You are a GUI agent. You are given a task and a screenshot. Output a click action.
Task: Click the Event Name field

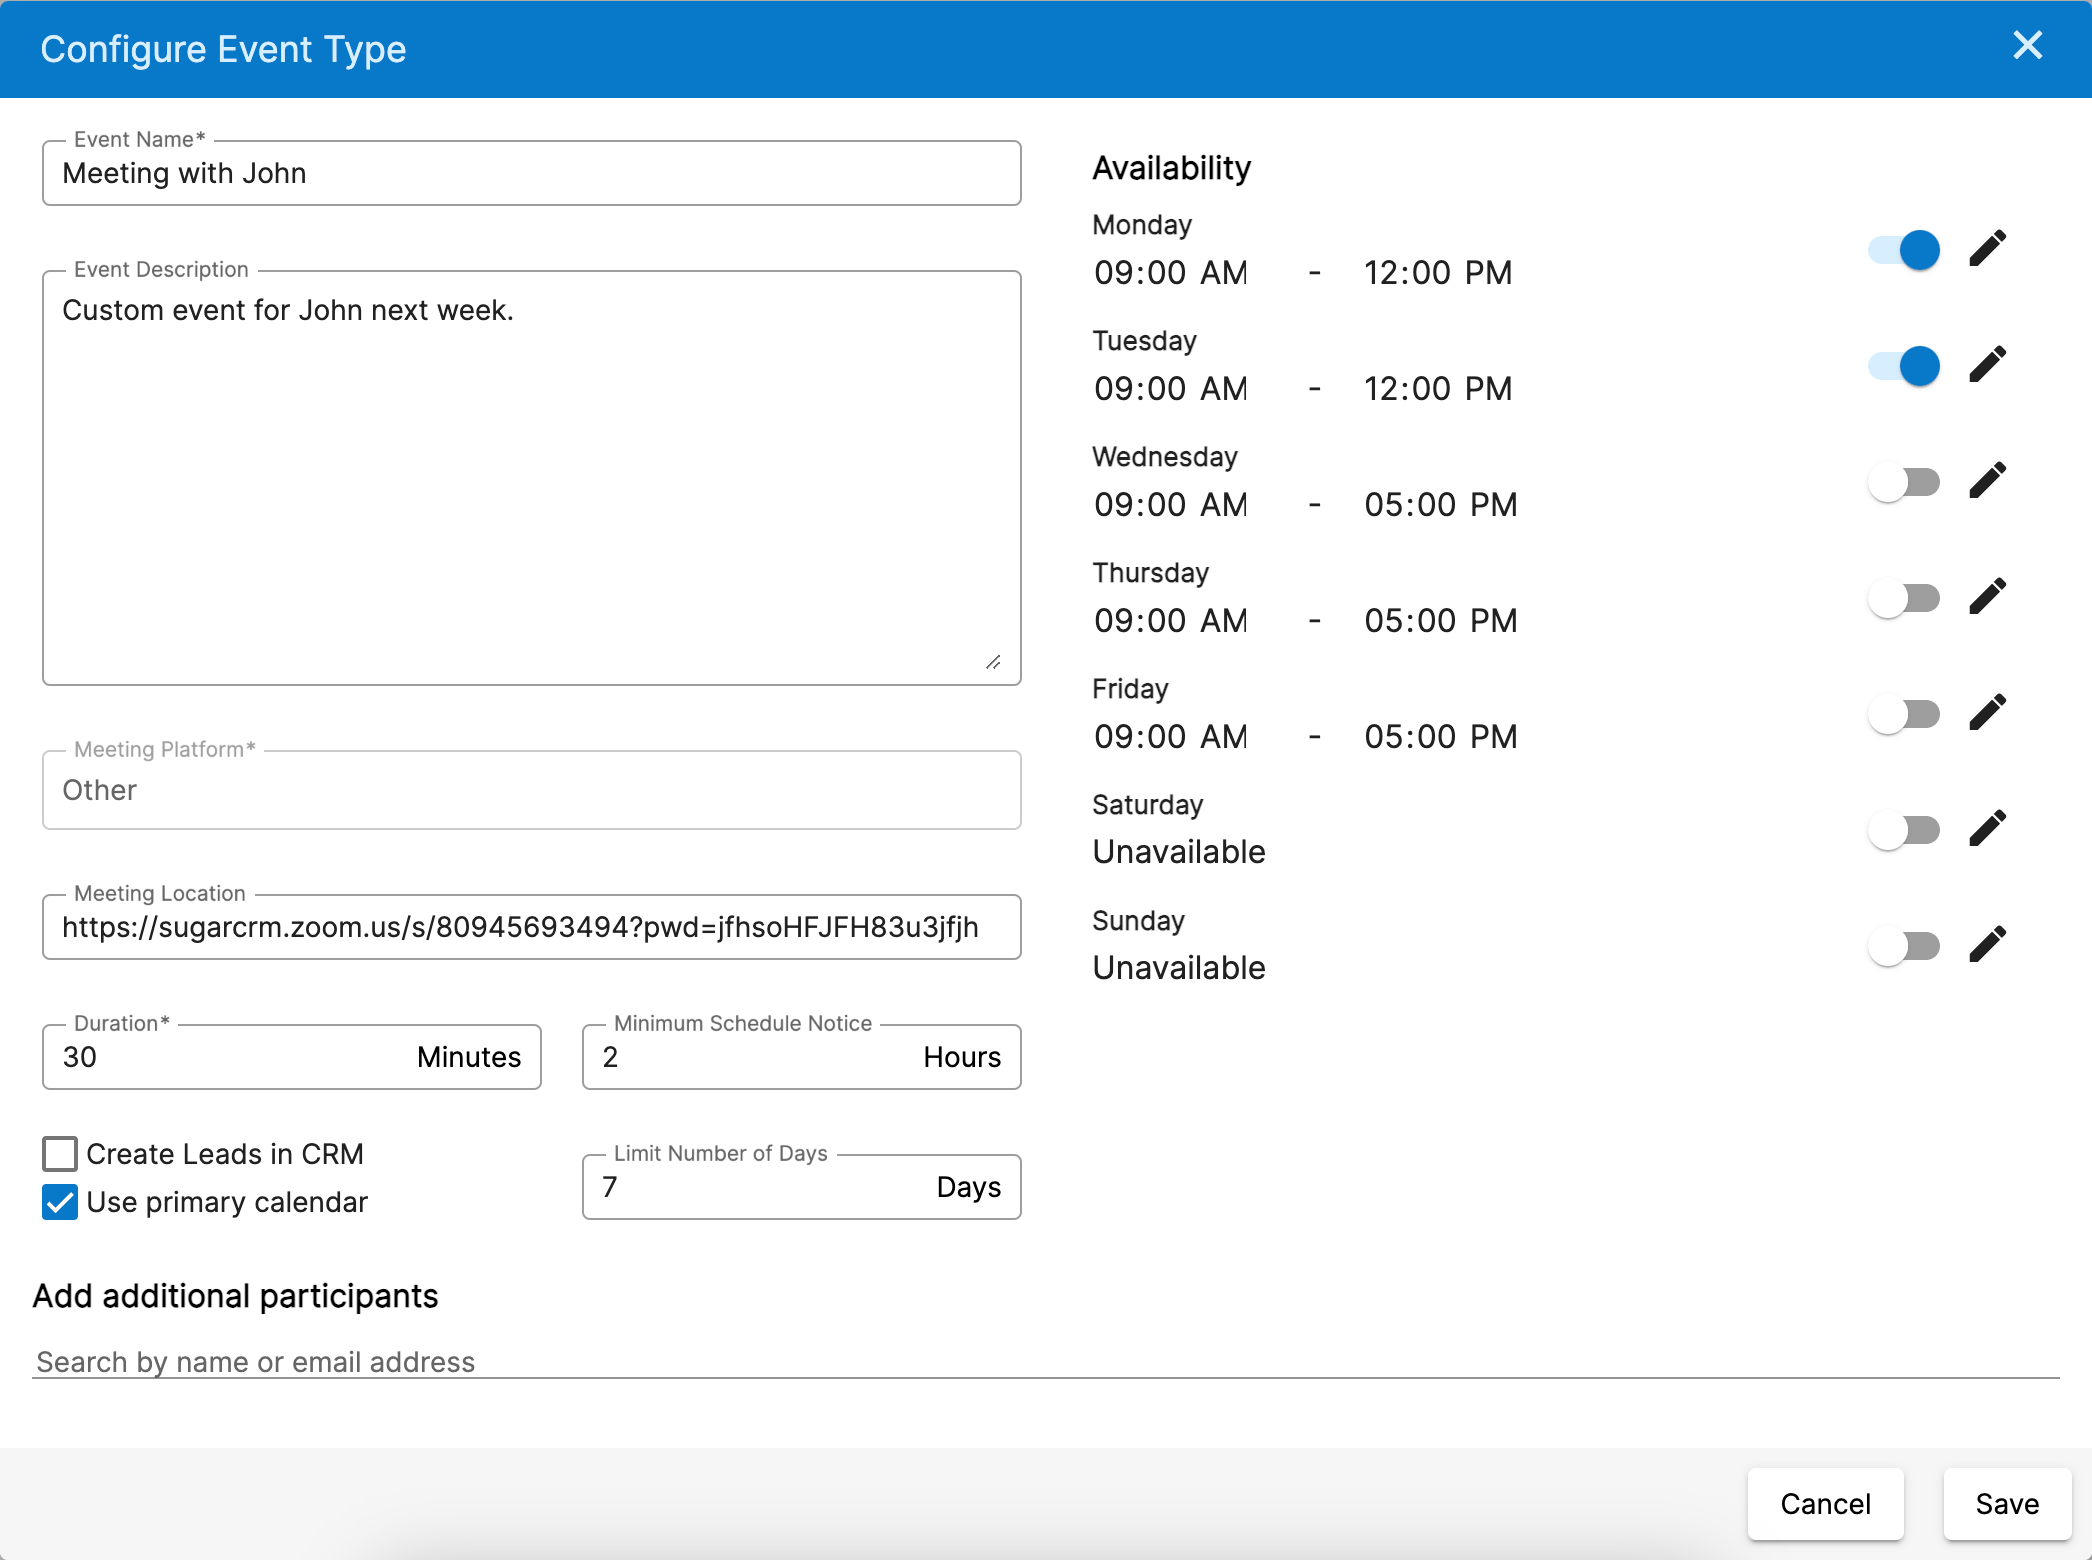(x=532, y=173)
